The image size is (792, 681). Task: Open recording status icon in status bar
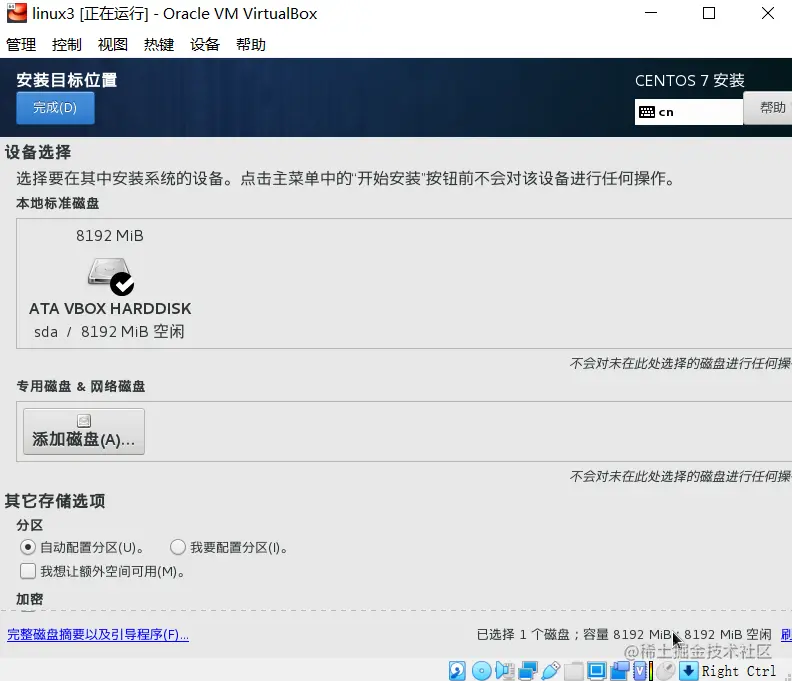click(x=620, y=671)
